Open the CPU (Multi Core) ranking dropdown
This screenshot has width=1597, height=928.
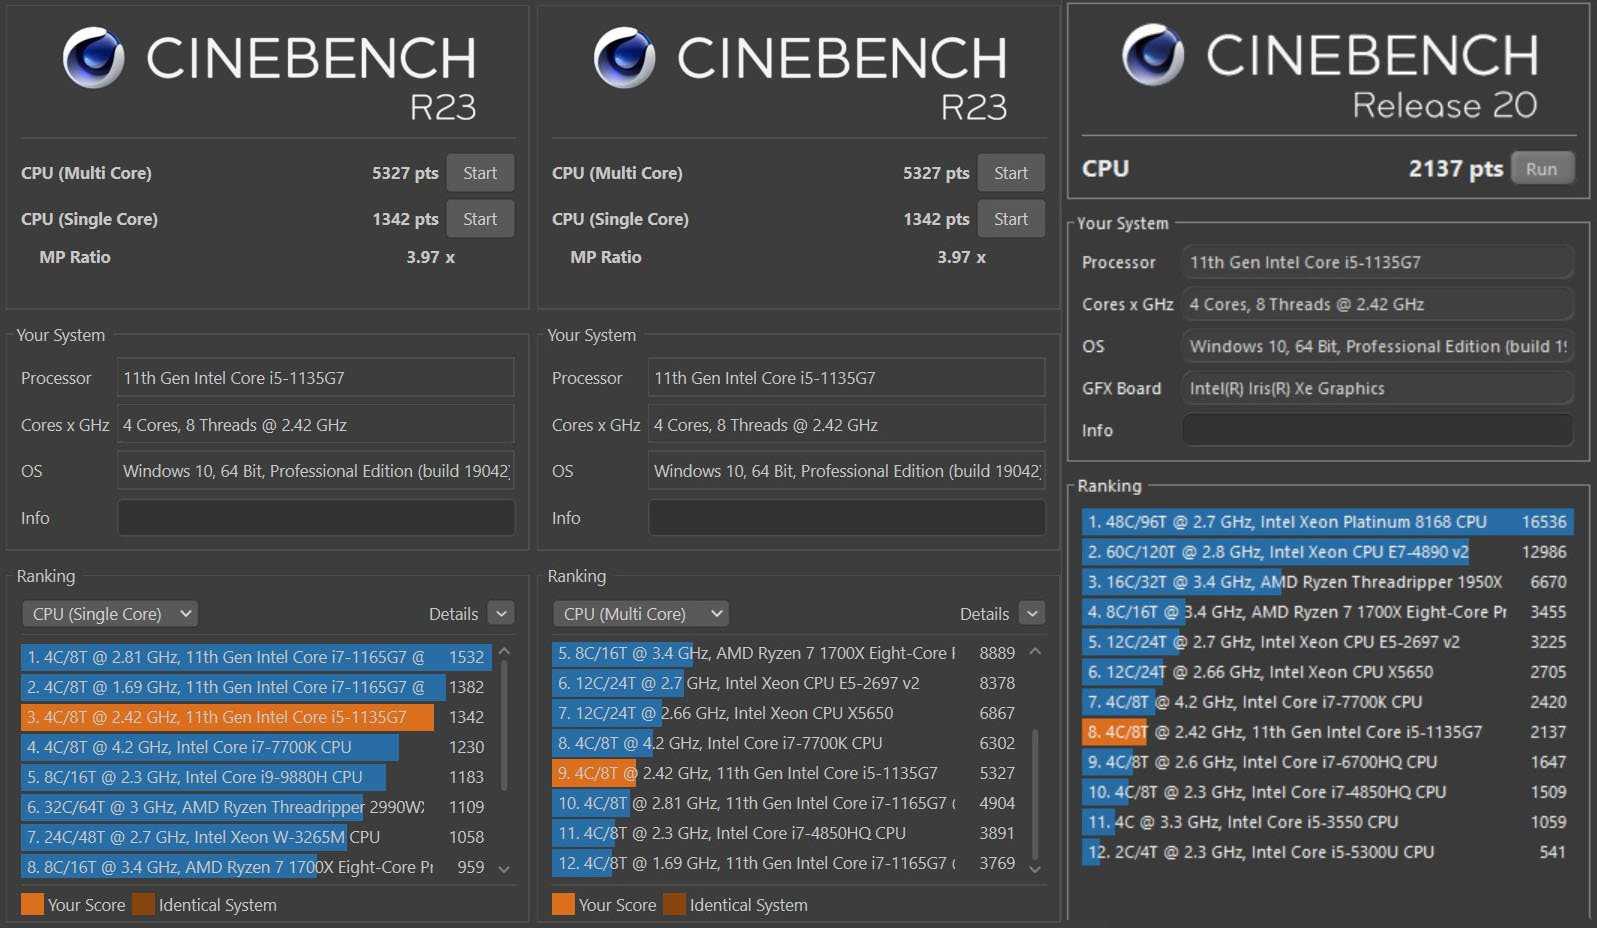641,614
